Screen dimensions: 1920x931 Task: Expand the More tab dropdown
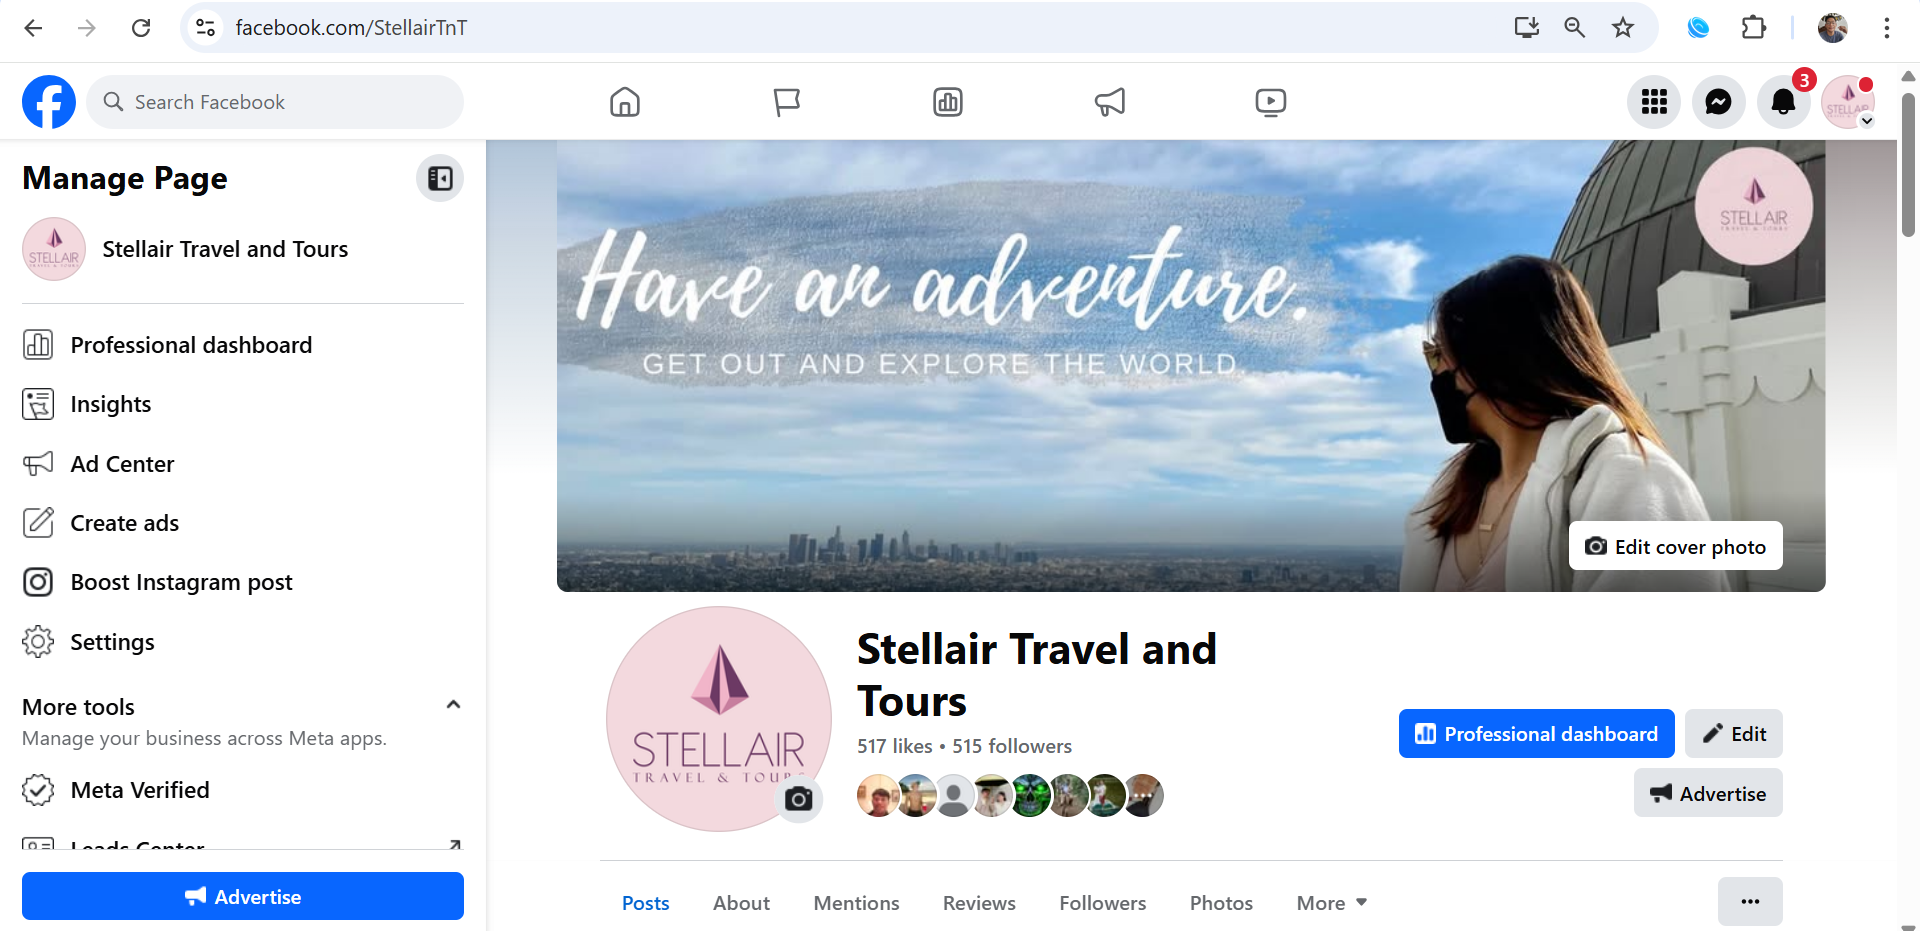click(1332, 903)
